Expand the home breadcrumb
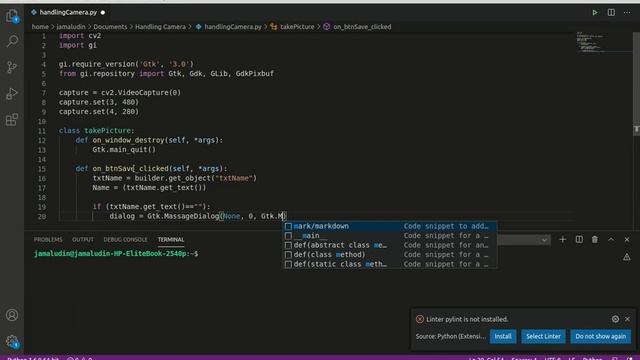Screen dimensions: 640x360 (40, 27)
